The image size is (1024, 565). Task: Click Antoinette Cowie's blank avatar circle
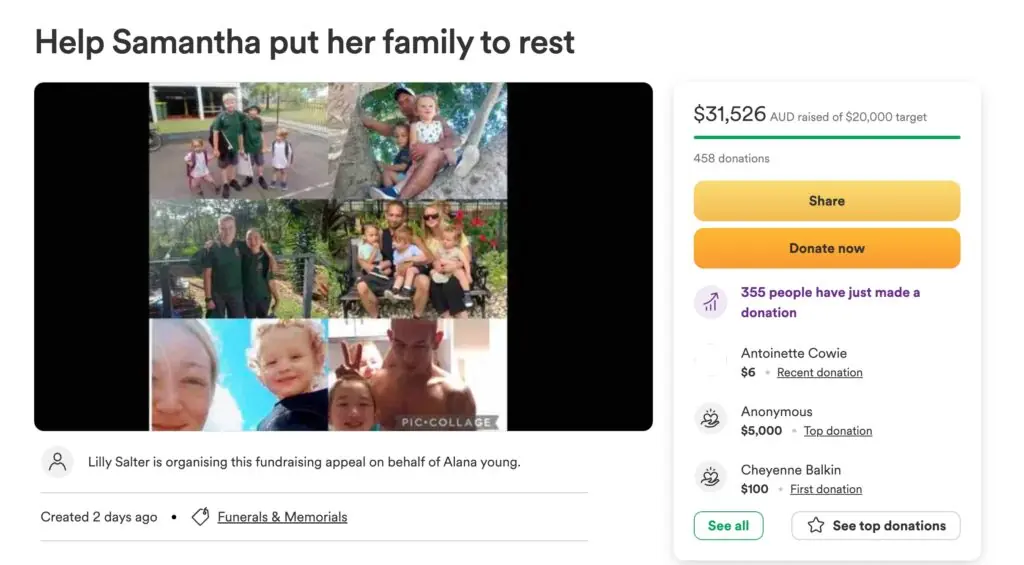711,361
